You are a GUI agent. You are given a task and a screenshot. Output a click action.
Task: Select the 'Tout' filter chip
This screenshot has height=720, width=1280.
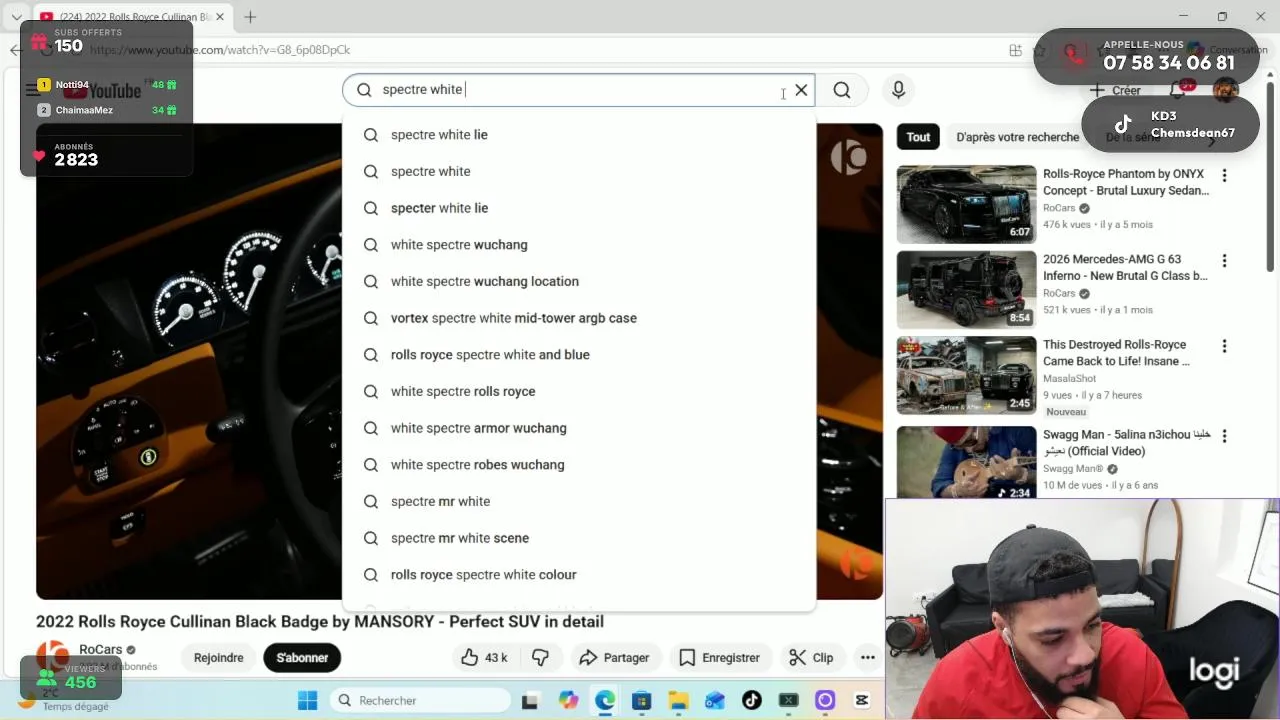[x=918, y=137]
